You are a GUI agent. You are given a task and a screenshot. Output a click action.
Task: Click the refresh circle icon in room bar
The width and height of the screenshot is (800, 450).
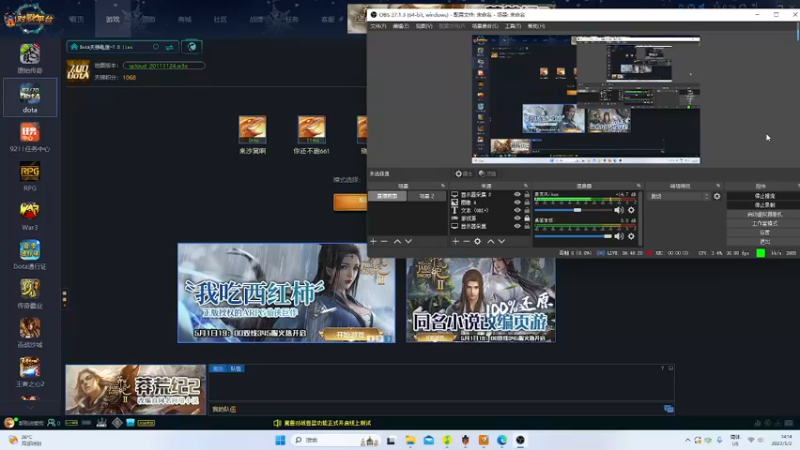(156, 47)
